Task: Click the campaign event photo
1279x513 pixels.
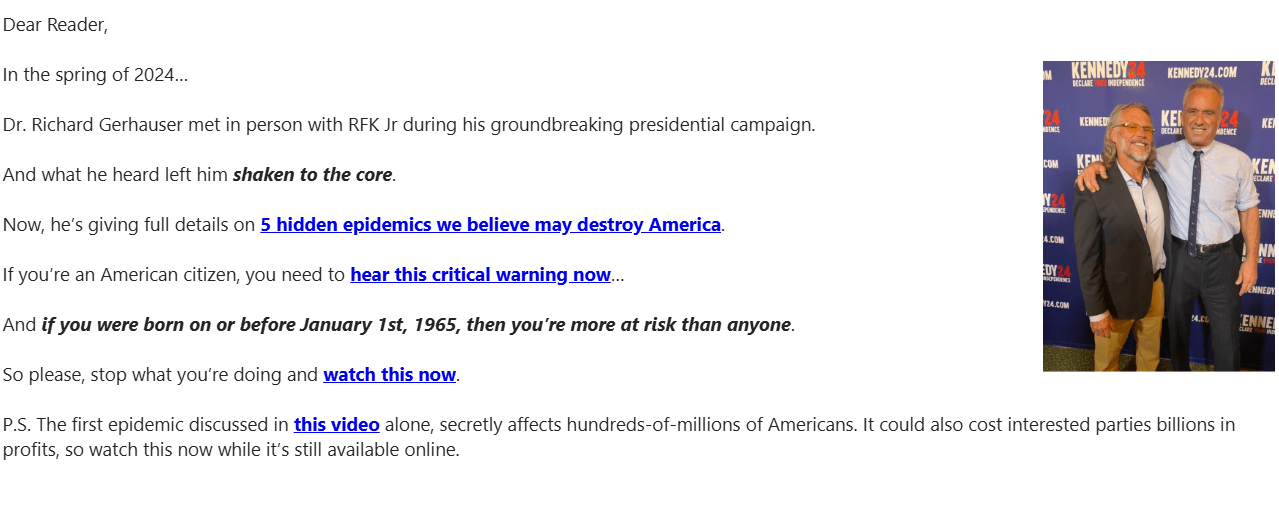Action: pyautogui.click(x=1158, y=216)
